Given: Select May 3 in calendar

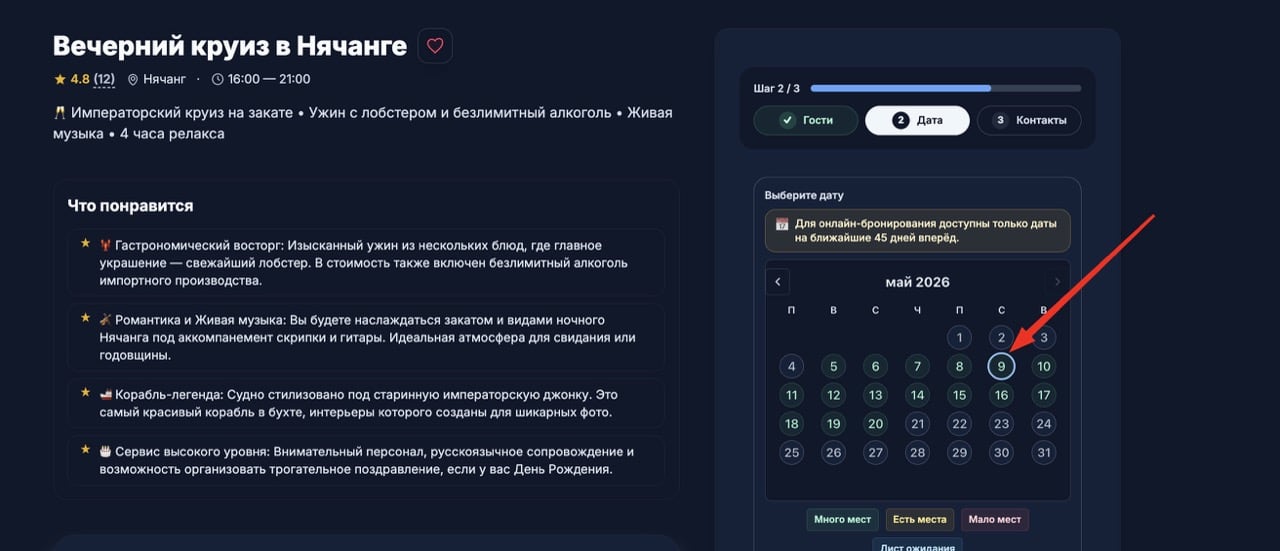Looking at the screenshot, I should point(1043,338).
